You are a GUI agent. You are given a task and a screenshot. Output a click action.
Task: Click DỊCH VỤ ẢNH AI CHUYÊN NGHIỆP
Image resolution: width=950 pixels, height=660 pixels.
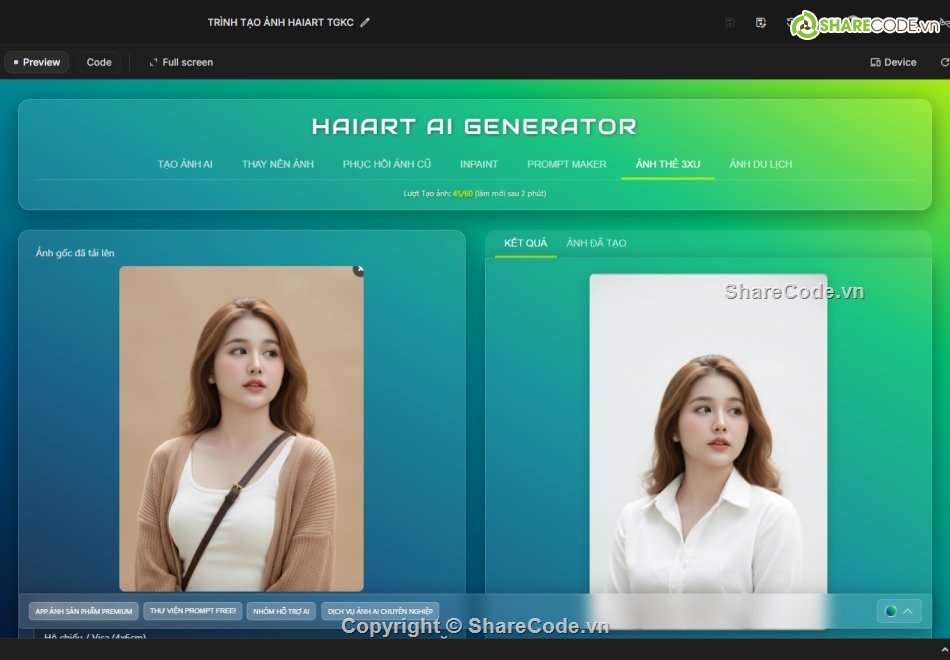pyautogui.click(x=380, y=611)
